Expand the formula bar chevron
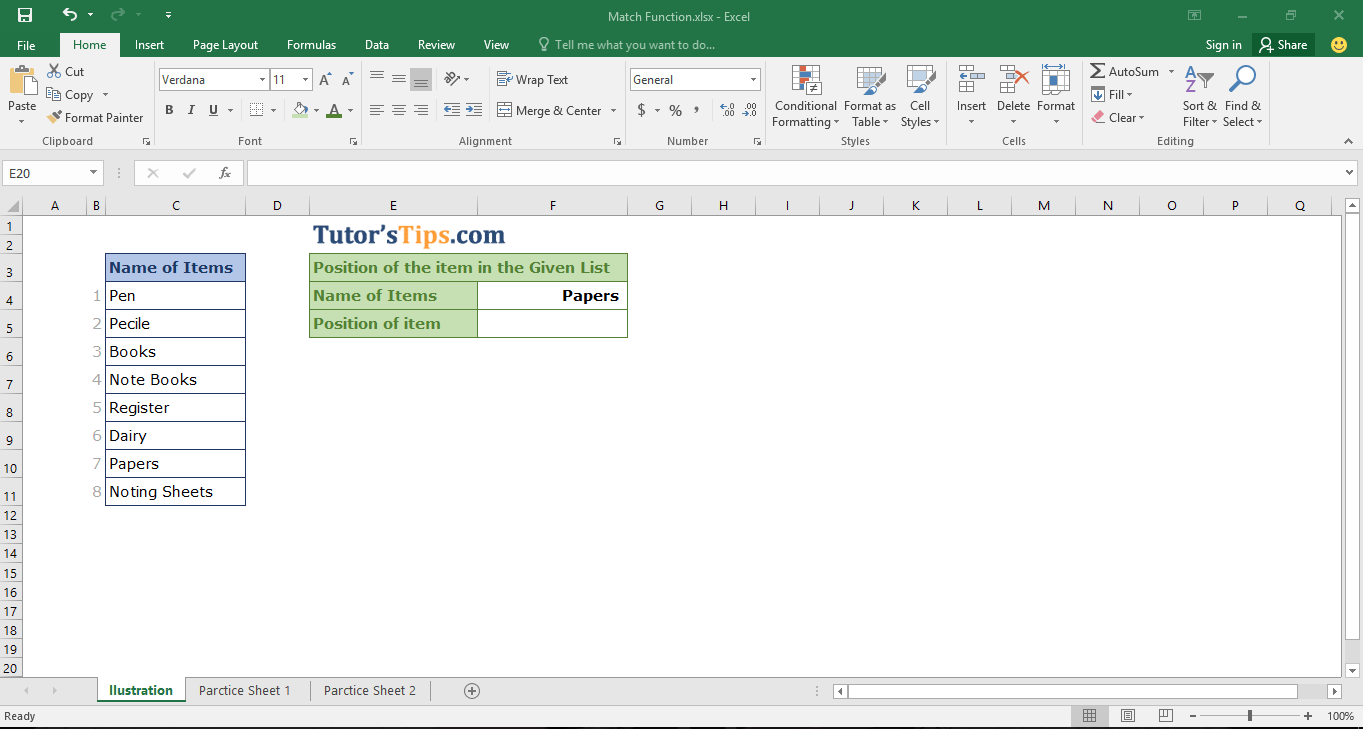The width and height of the screenshot is (1363, 729). 1350,173
